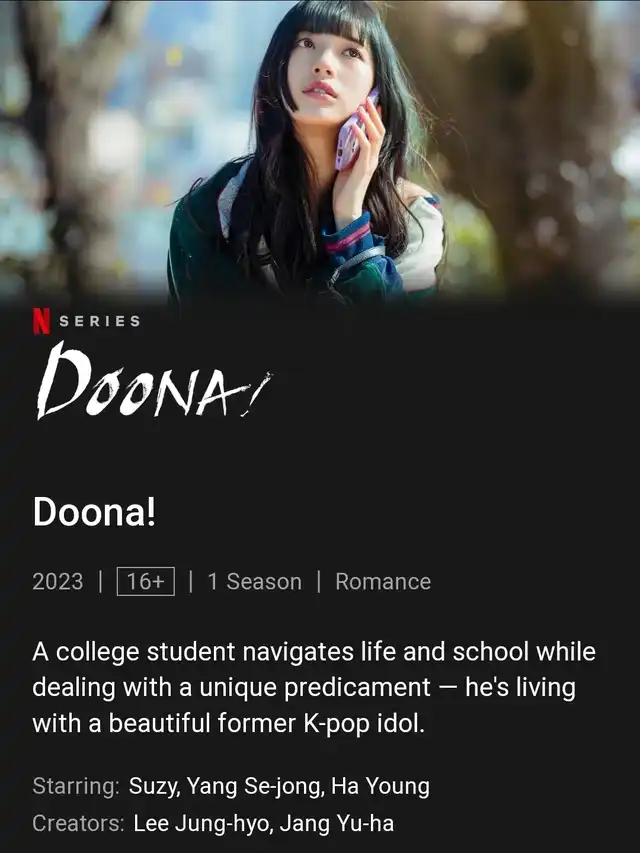Open the 1 Season label
The height and width of the screenshot is (853, 640).
[255, 582]
